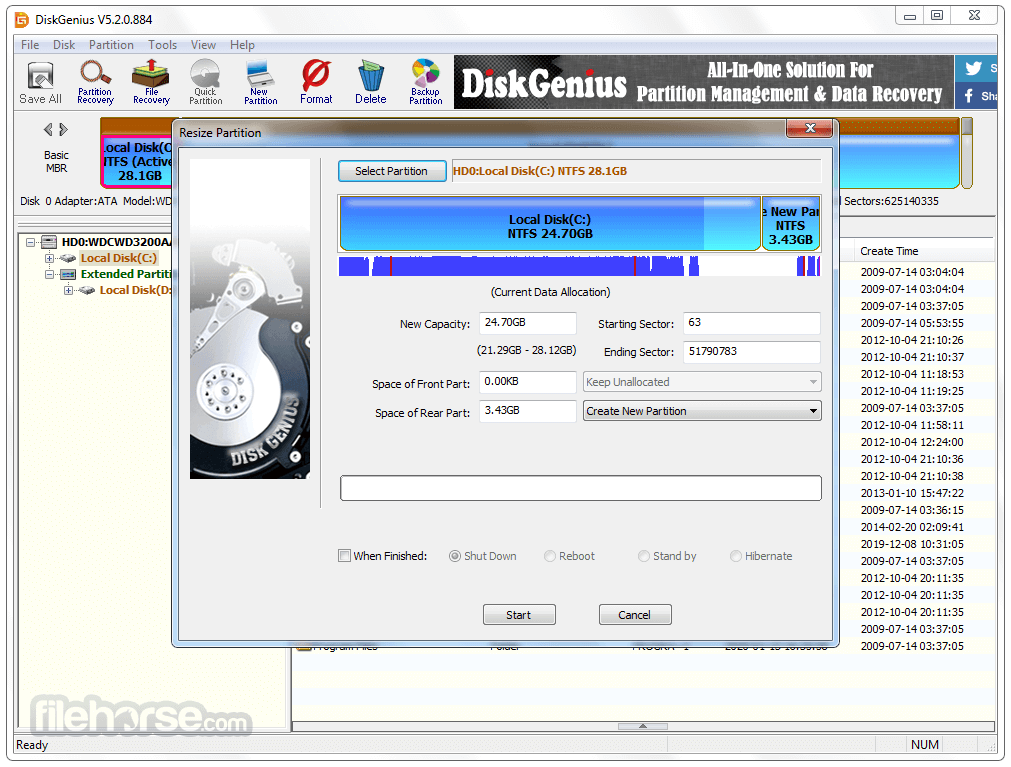
Task: Select Local Disk(C:) in the tree
Action: tap(119, 258)
